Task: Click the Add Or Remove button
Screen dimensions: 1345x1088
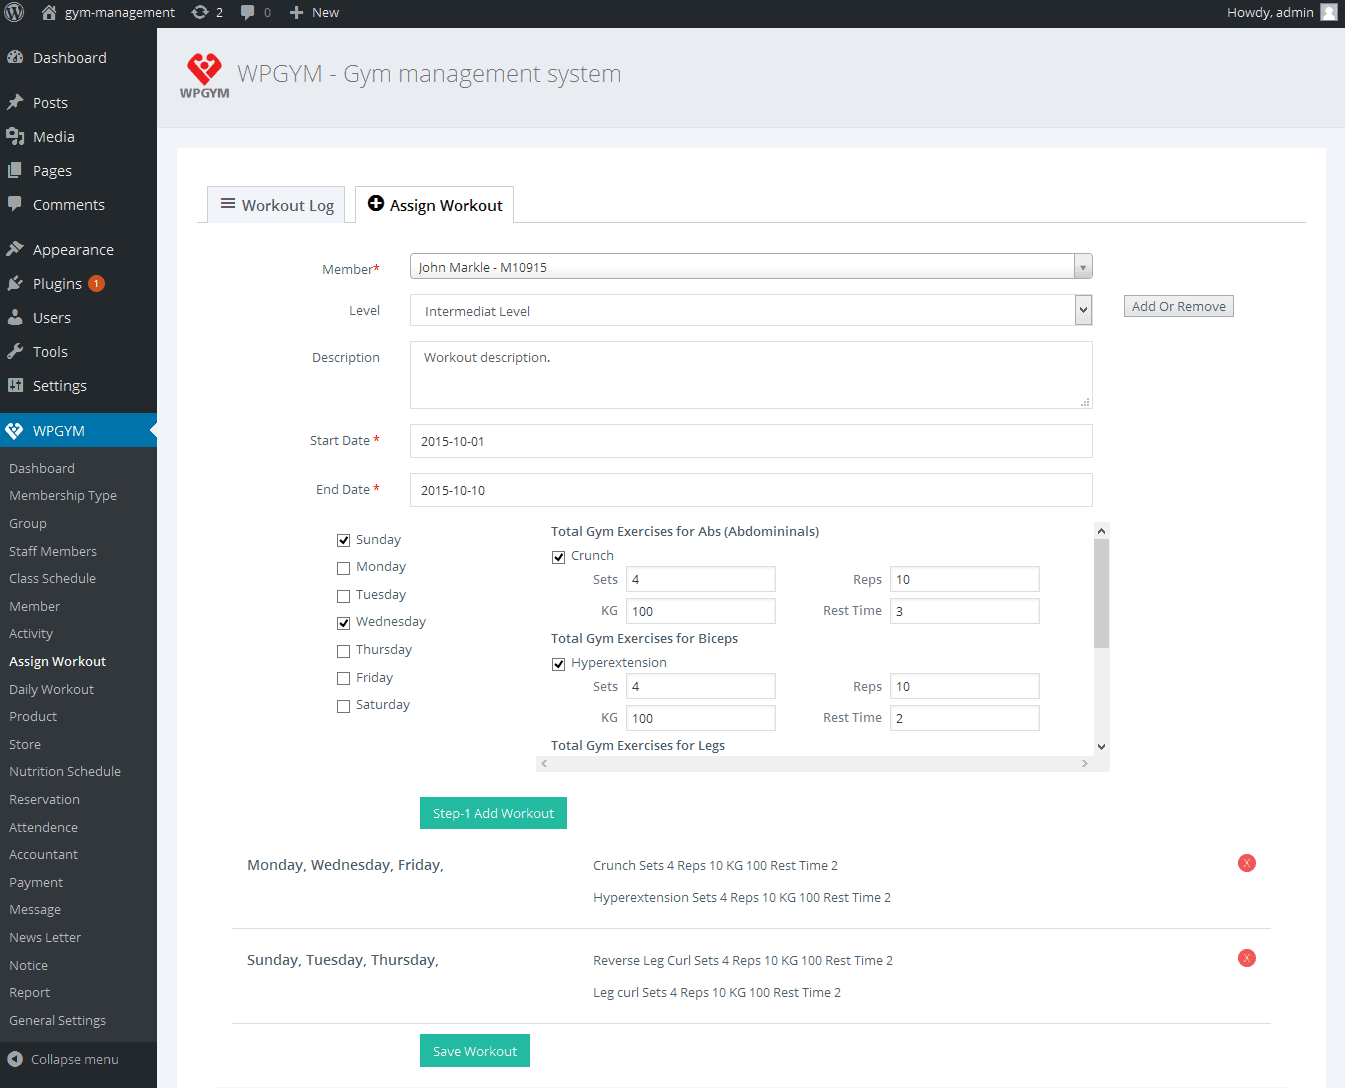Action: (x=1179, y=306)
